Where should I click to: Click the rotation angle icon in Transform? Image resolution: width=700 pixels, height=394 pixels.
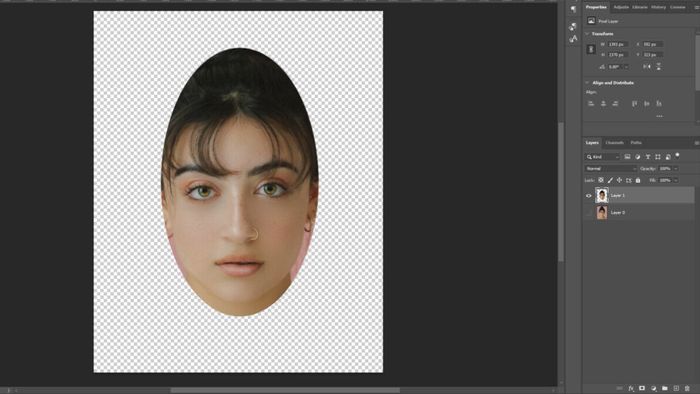pos(602,67)
